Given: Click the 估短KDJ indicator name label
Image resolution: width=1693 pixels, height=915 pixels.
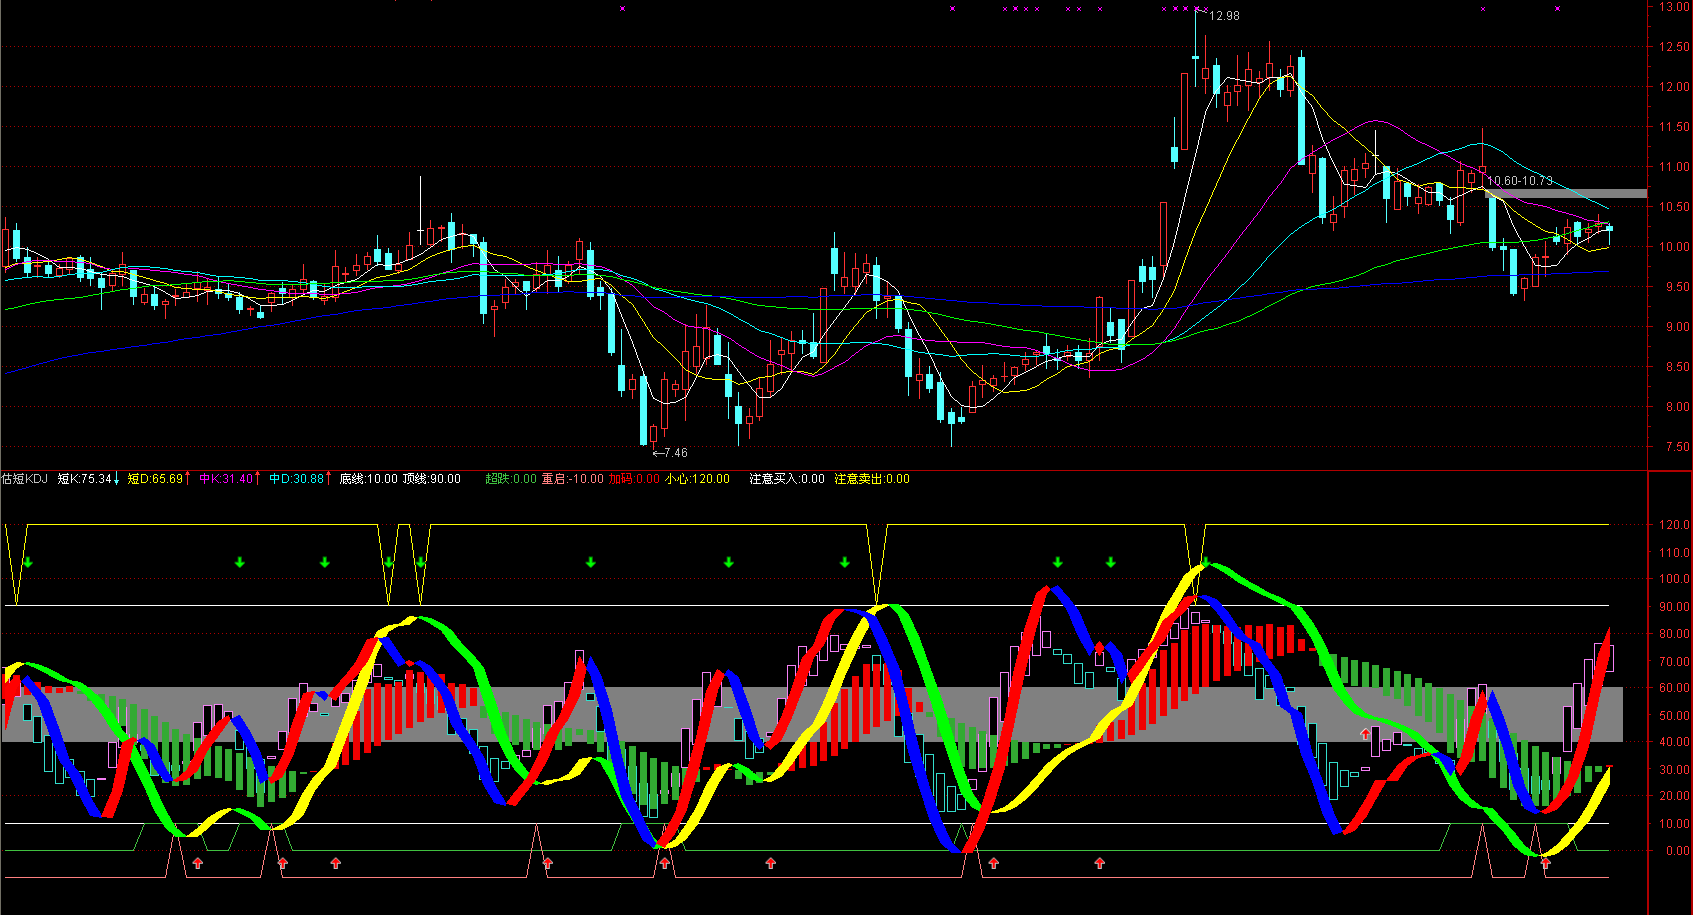Looking at the screenshot, I should click(x=25, y=479).
